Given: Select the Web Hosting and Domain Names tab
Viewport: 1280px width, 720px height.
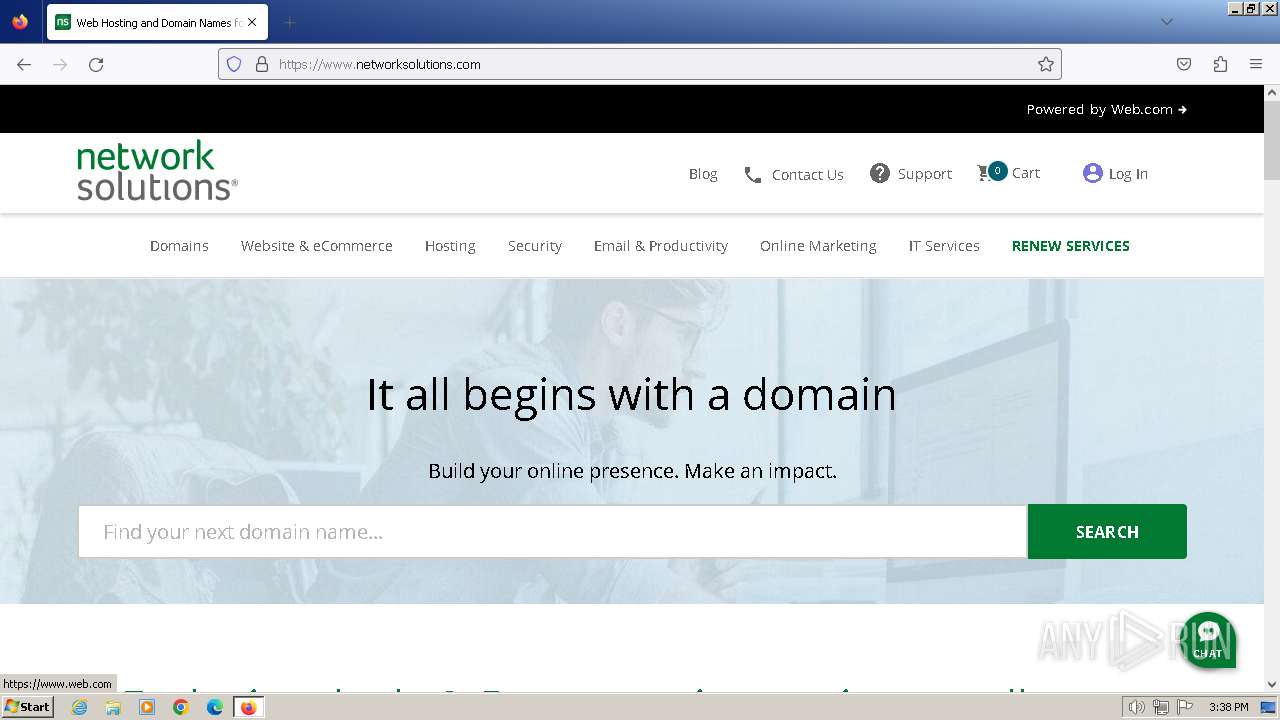Looking at the screenshot, I should pos(155,22).
